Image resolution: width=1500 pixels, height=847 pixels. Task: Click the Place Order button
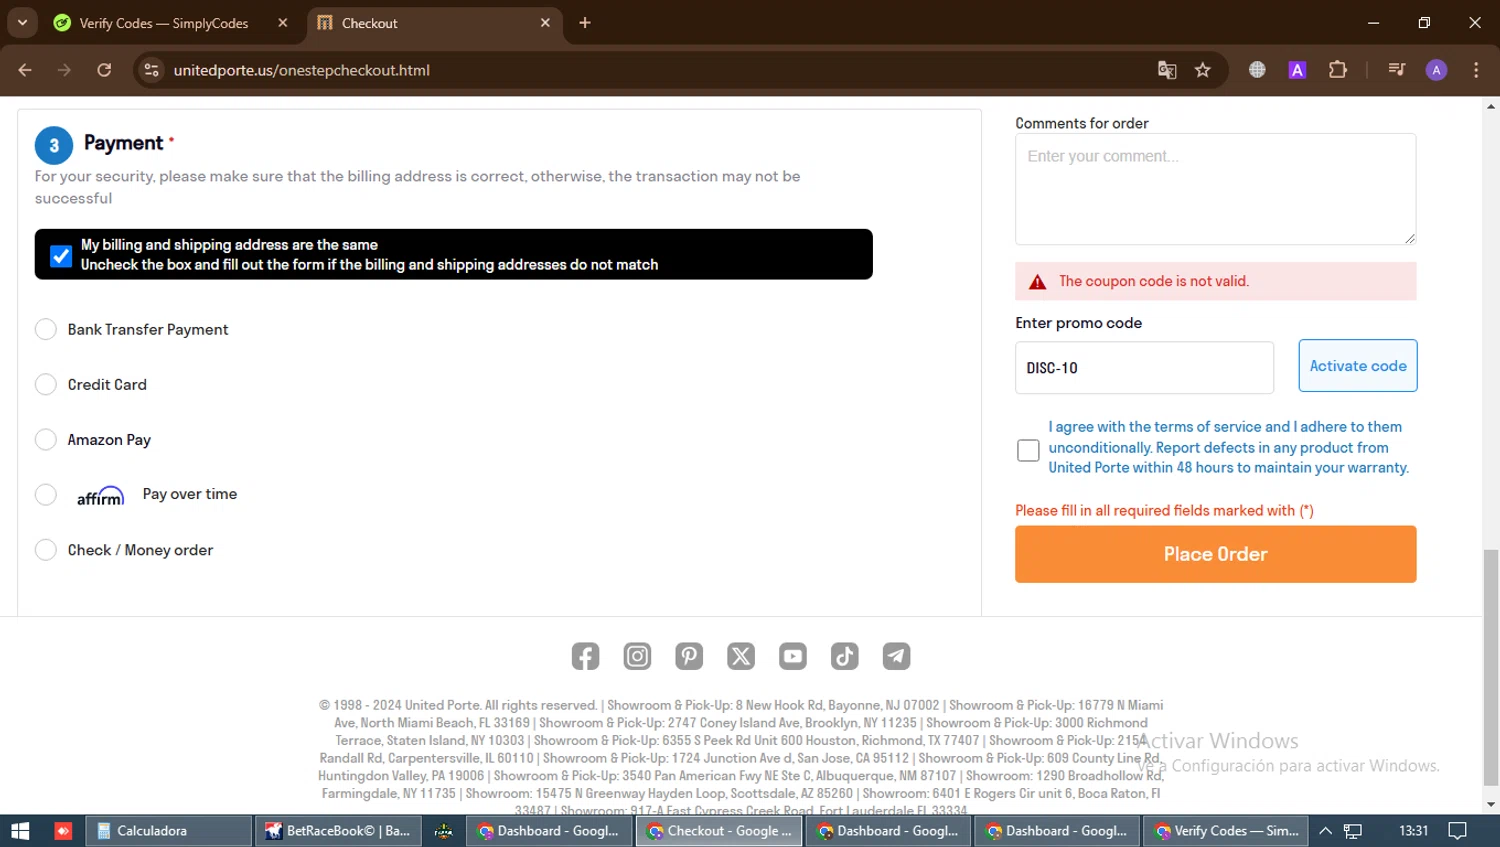(1216, 554)
